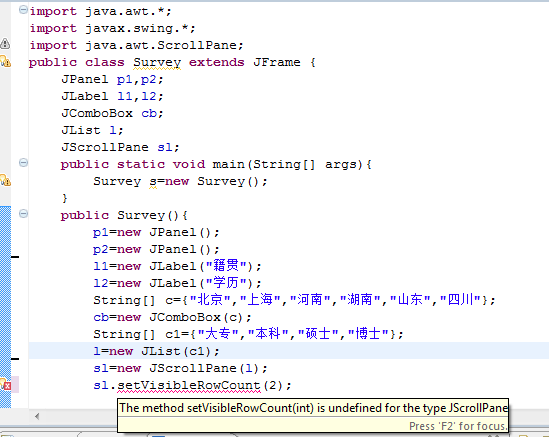Click the "JScrollPane sl;" field declaration
Viewport: 549px width, 437px height.
pos(120,147)
